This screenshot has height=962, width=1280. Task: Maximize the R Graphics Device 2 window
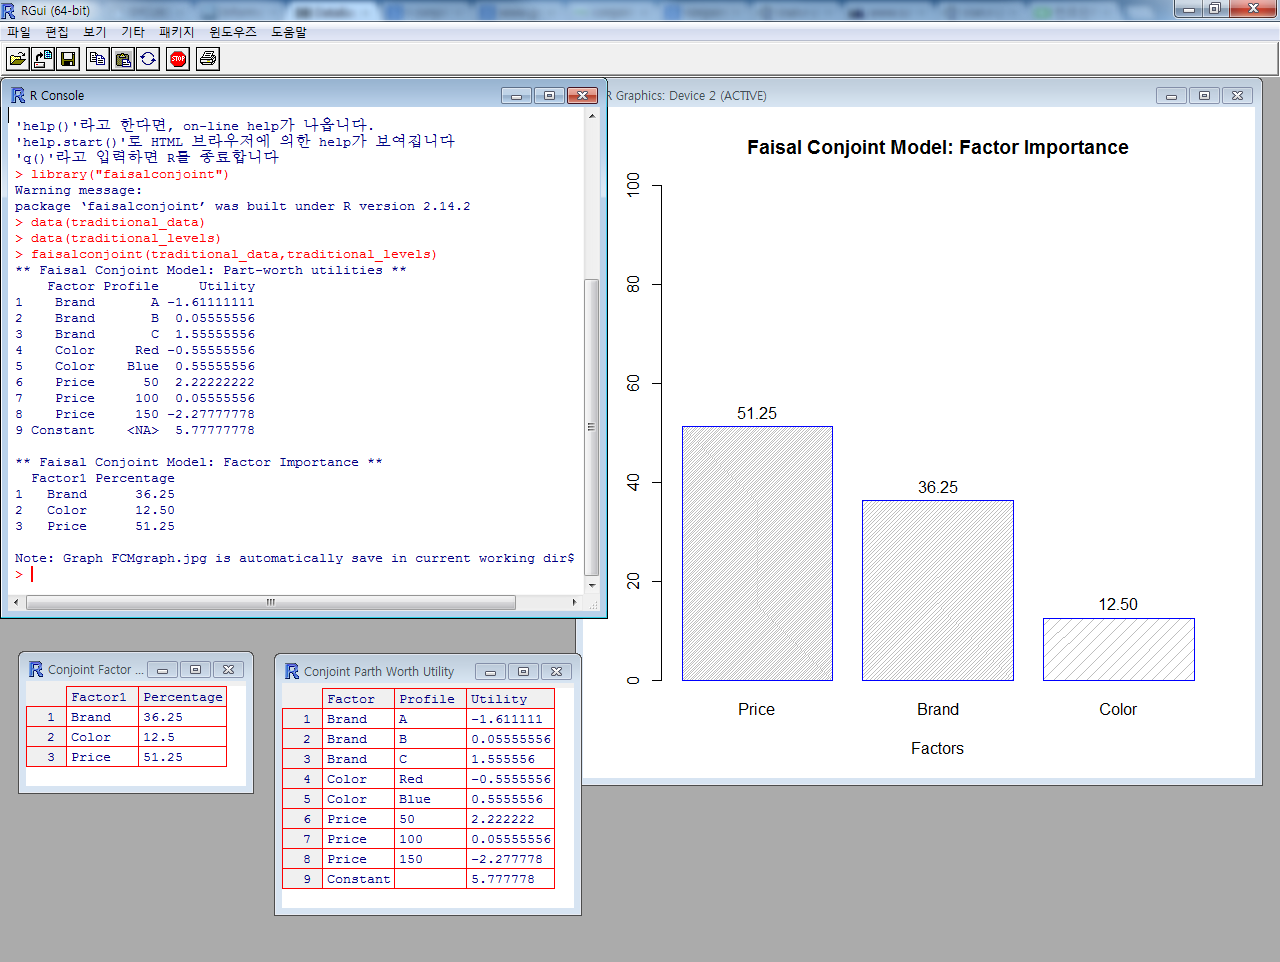coord(1204,96)
